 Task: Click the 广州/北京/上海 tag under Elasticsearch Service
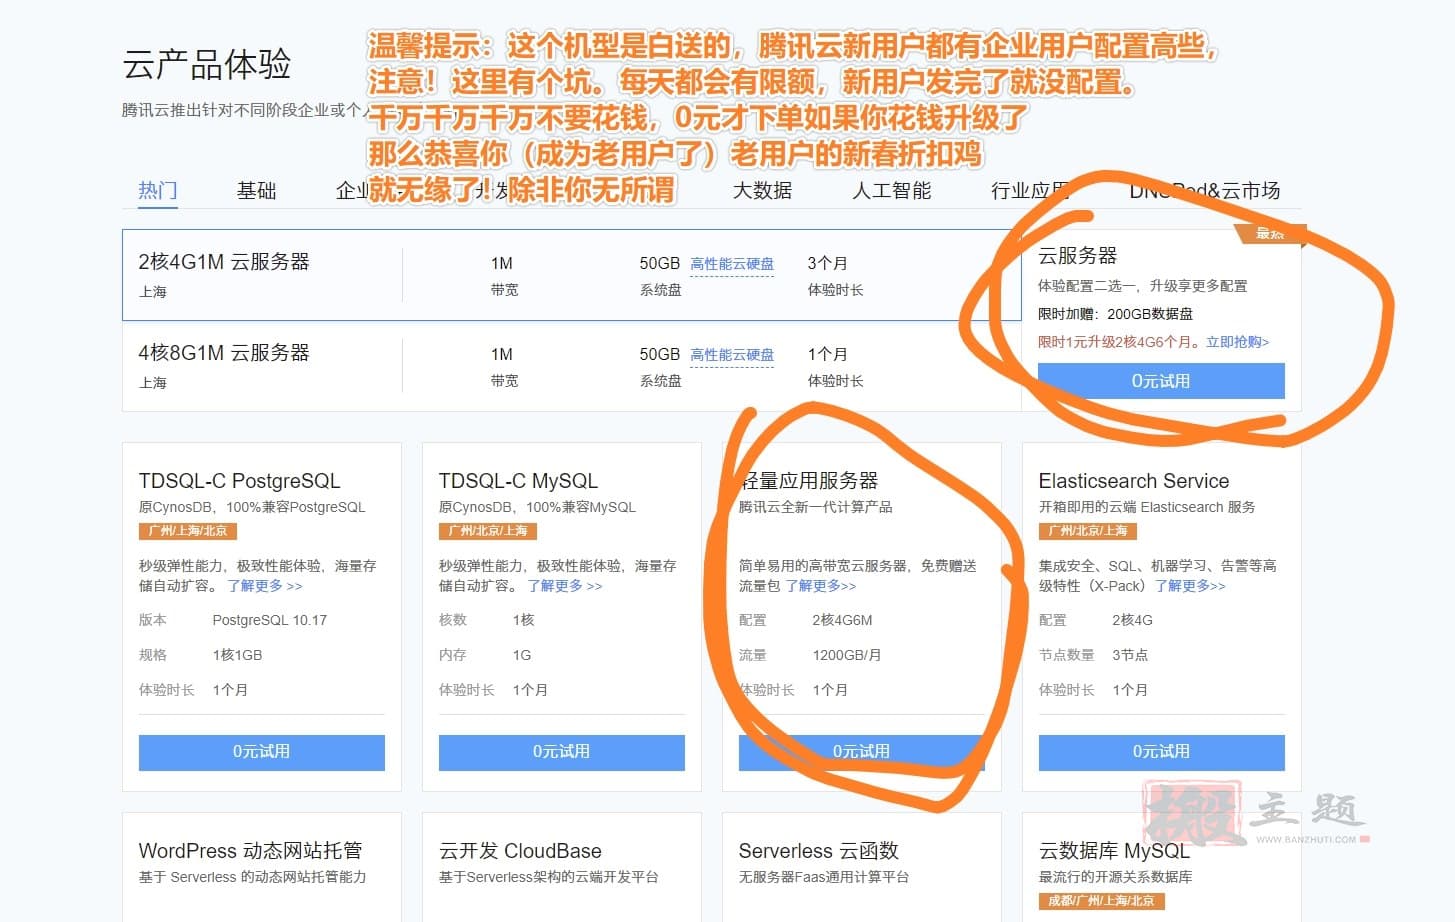click(1087, 531)
